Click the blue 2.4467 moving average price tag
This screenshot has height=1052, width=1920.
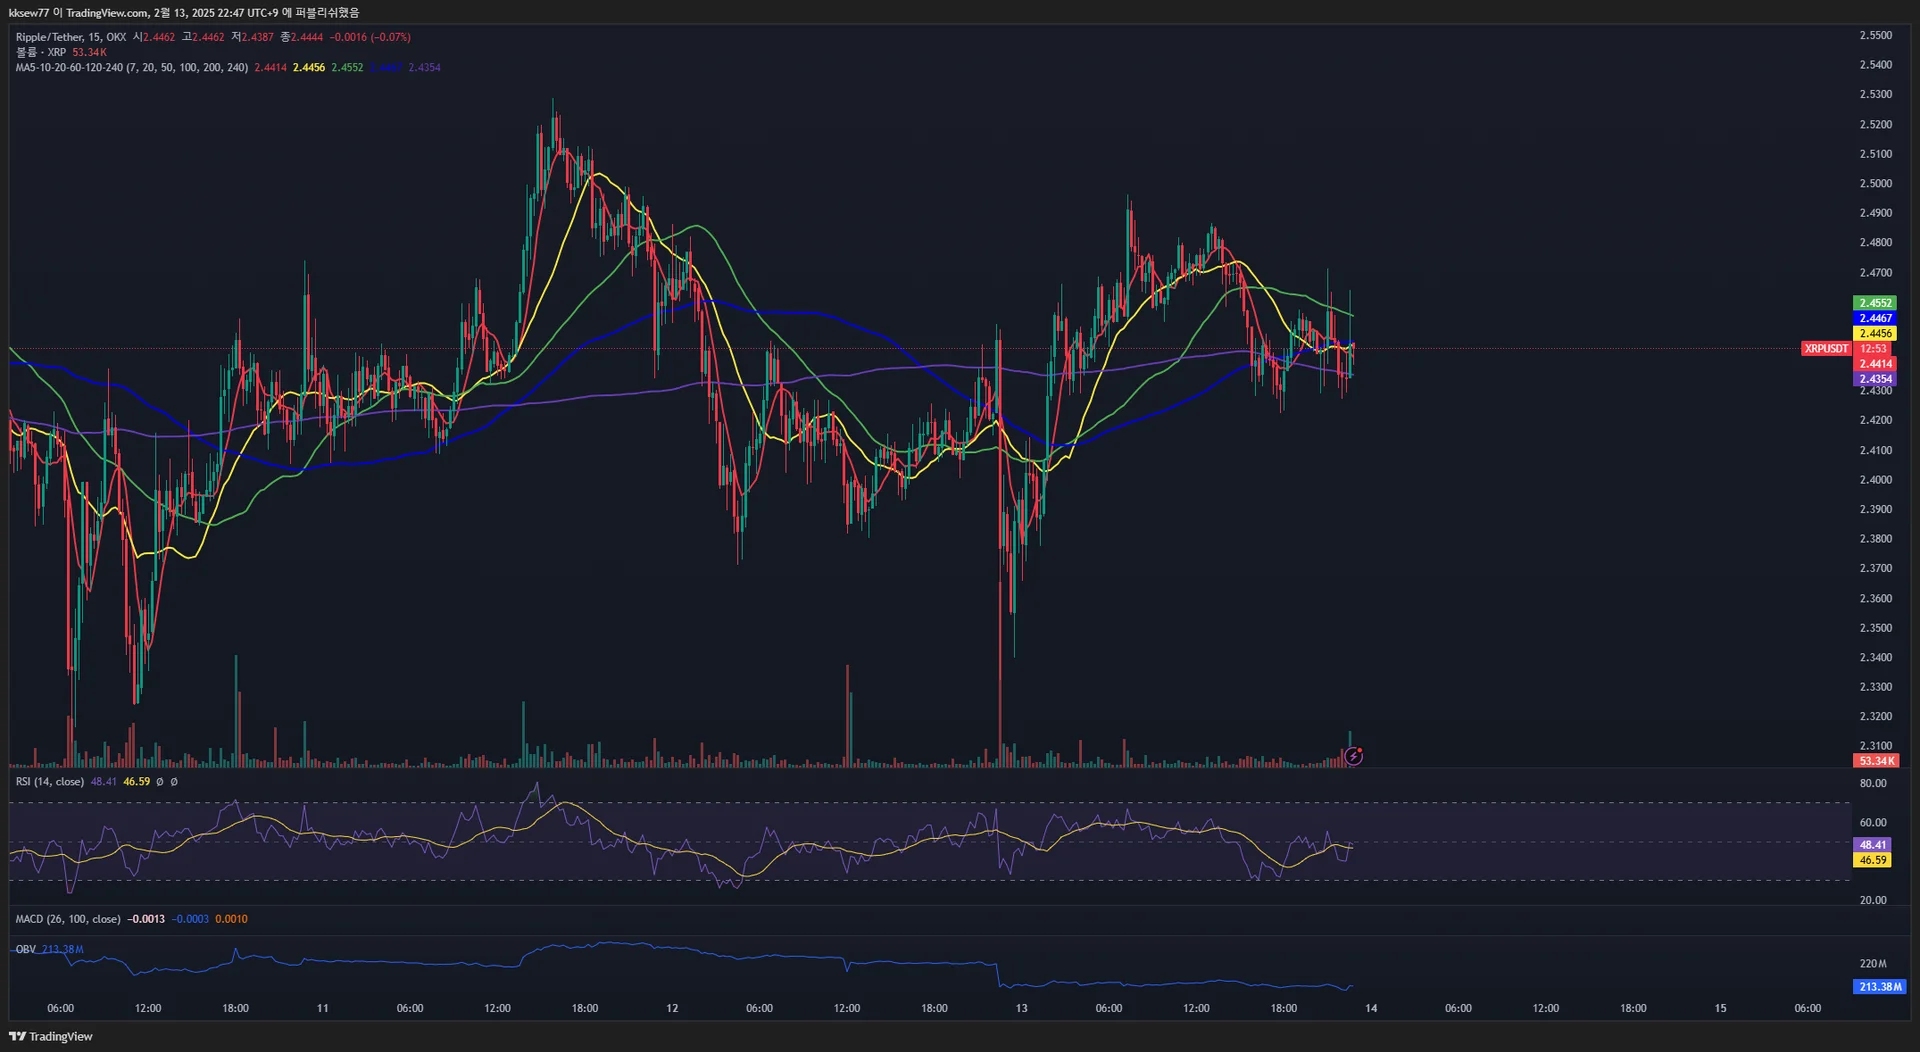coord(1875,318)
